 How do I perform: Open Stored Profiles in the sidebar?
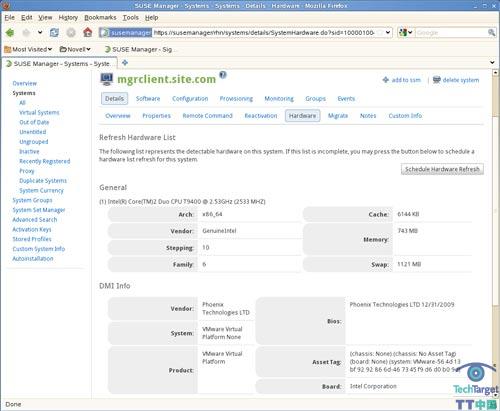pos(32,239)
